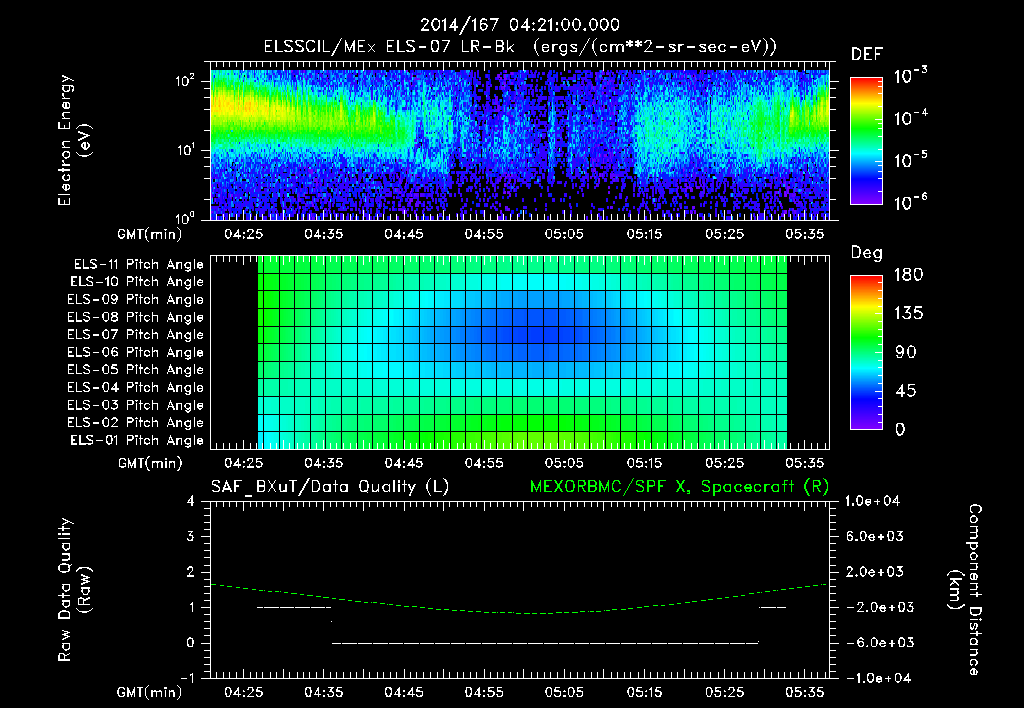Click the 3 tick on Raw Data Quality axis
The image size is (1024, 708).
pyautogui.click(x=191, y=537)
